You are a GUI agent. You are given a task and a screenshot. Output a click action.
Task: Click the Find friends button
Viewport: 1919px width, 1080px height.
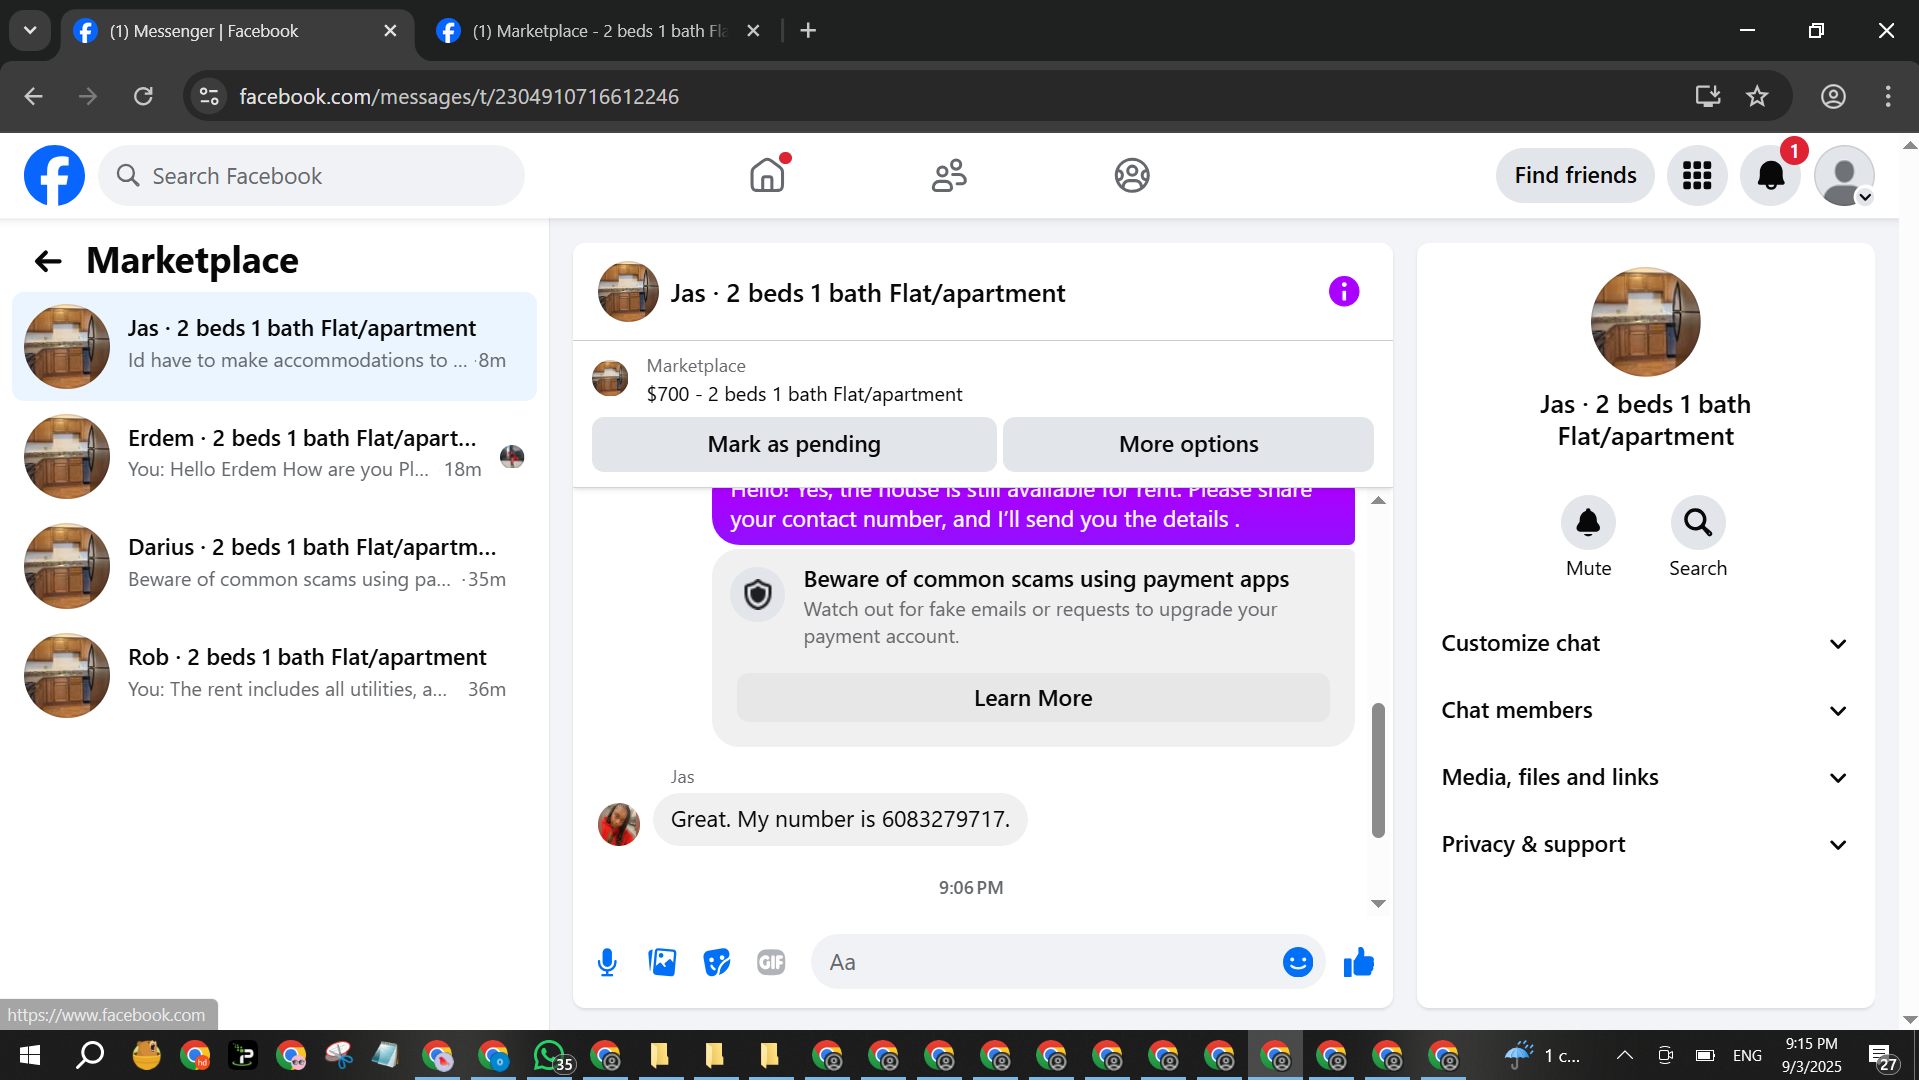(1575, 176)
